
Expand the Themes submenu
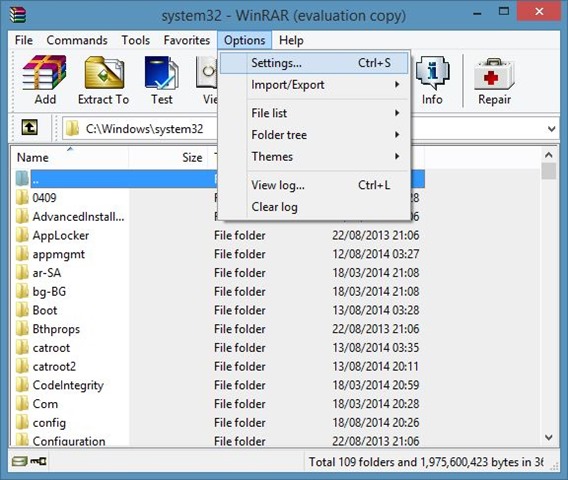pyautogui.click(x=314, y=156)
